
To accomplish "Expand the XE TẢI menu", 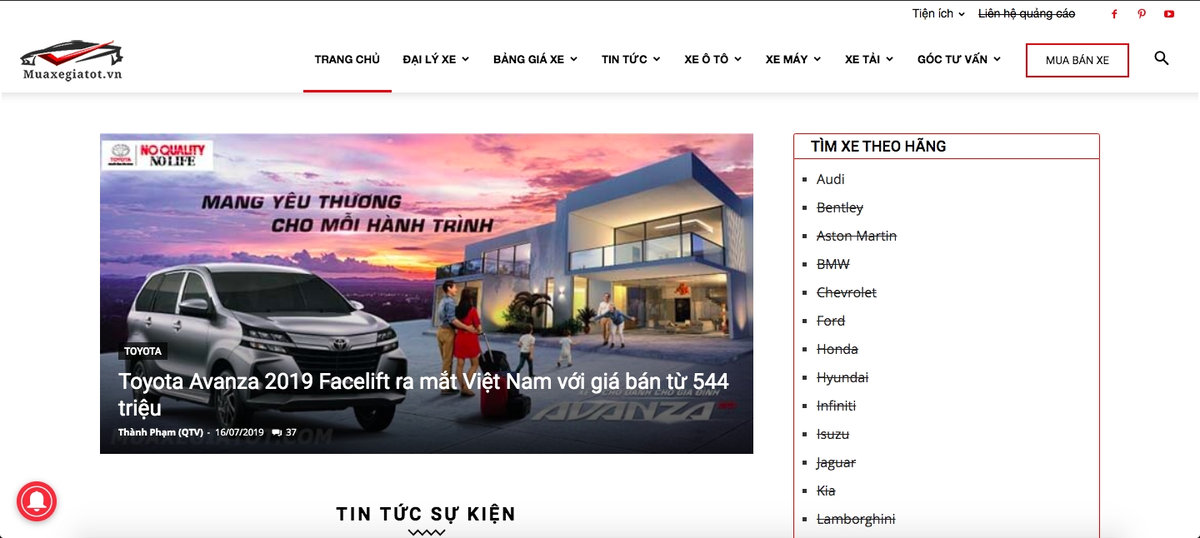I will pos(869,59).
